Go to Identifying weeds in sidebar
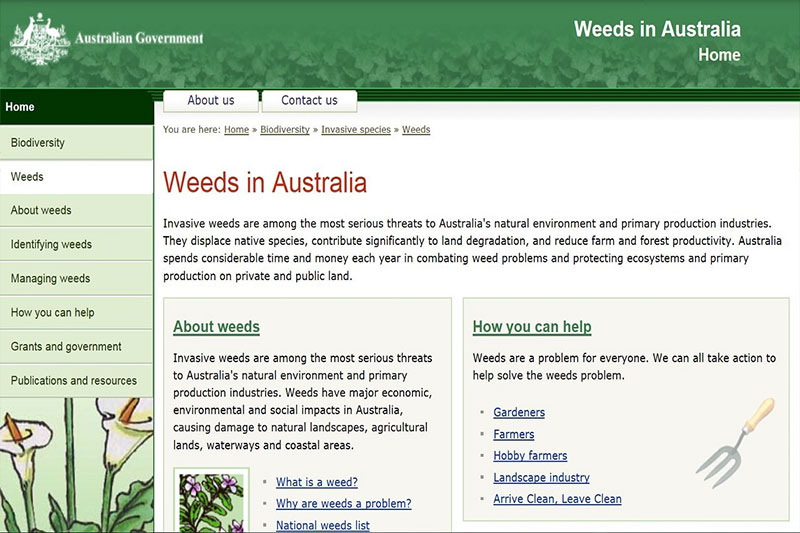800x533 pixels. (51, 245)
